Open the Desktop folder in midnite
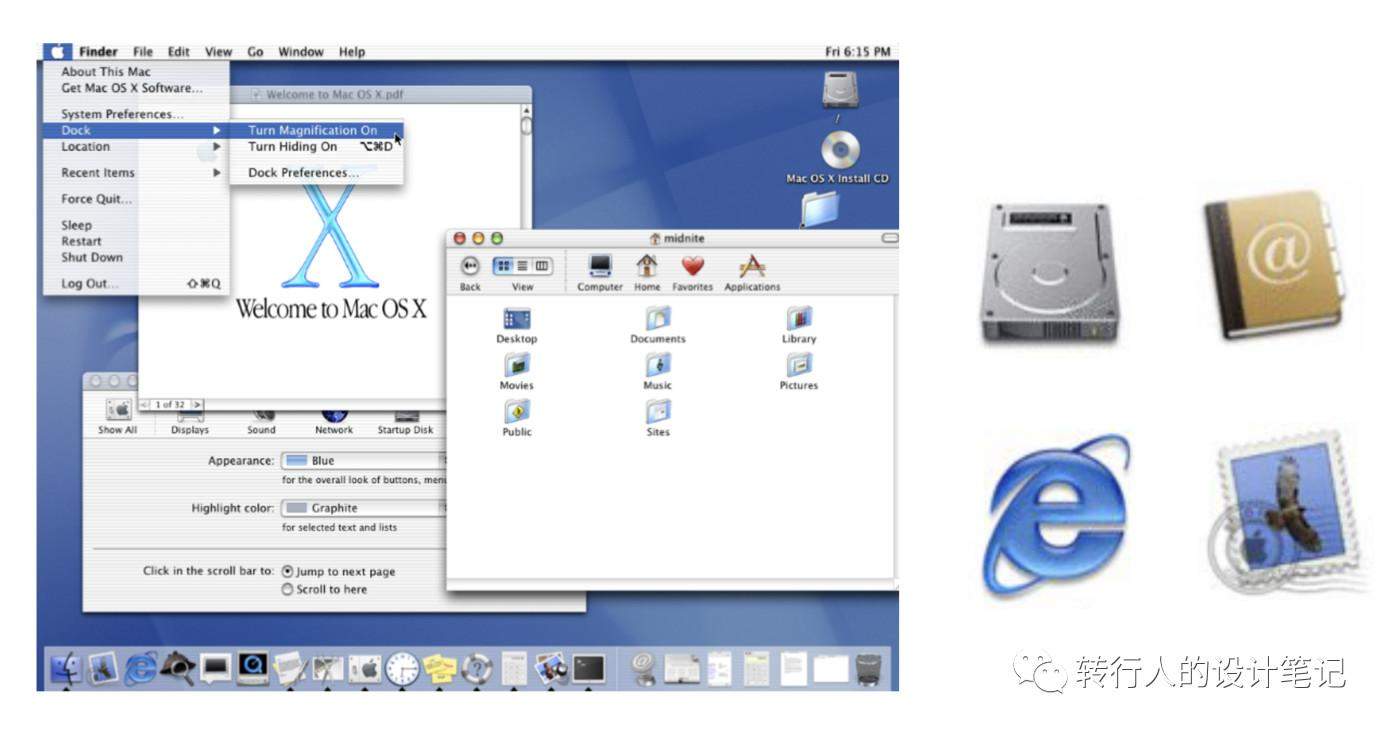The width and height of the screenshot is (1392, 734). 517,326
